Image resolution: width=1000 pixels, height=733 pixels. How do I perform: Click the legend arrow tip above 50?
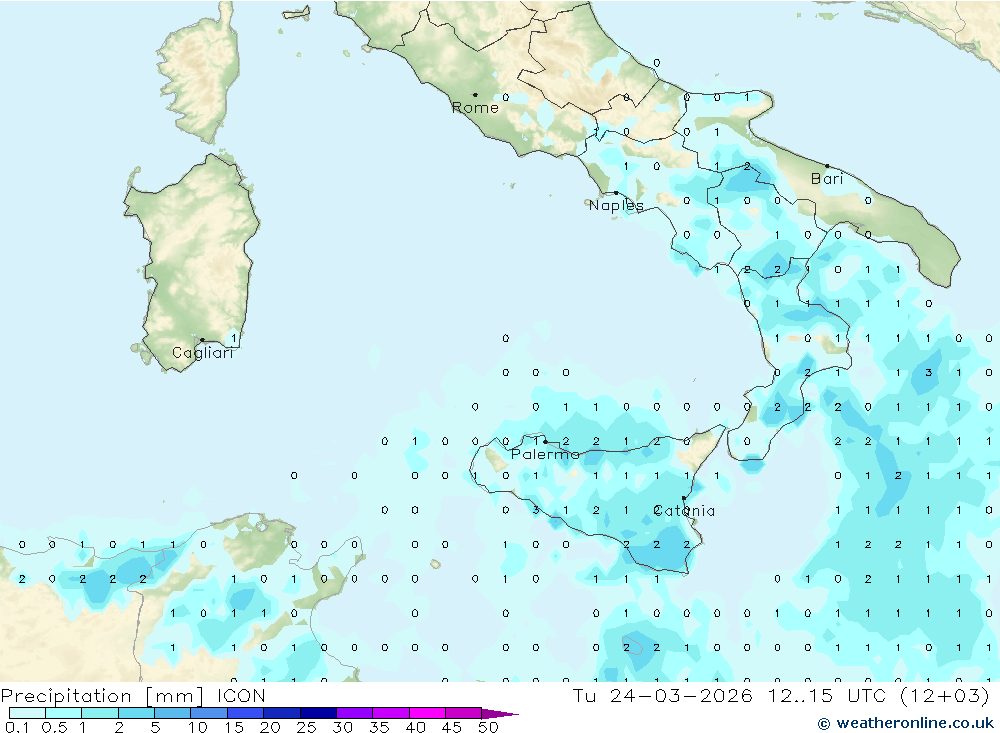click(x=501, y=713)
